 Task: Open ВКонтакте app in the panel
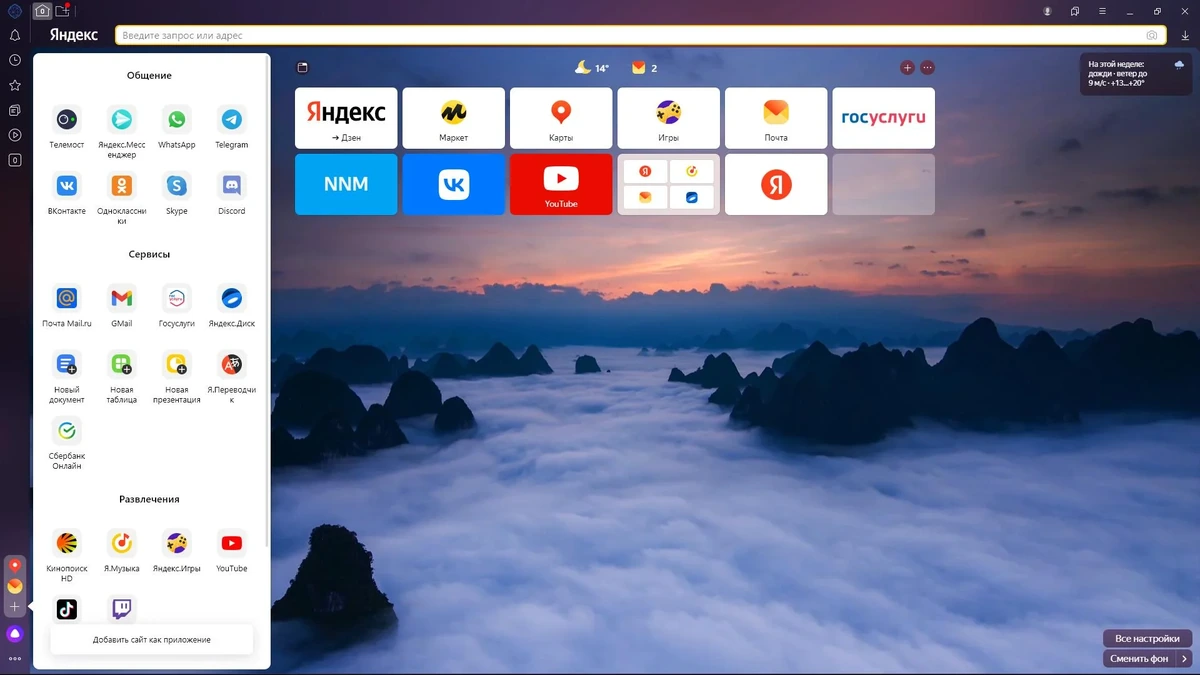tap(66, 186)
